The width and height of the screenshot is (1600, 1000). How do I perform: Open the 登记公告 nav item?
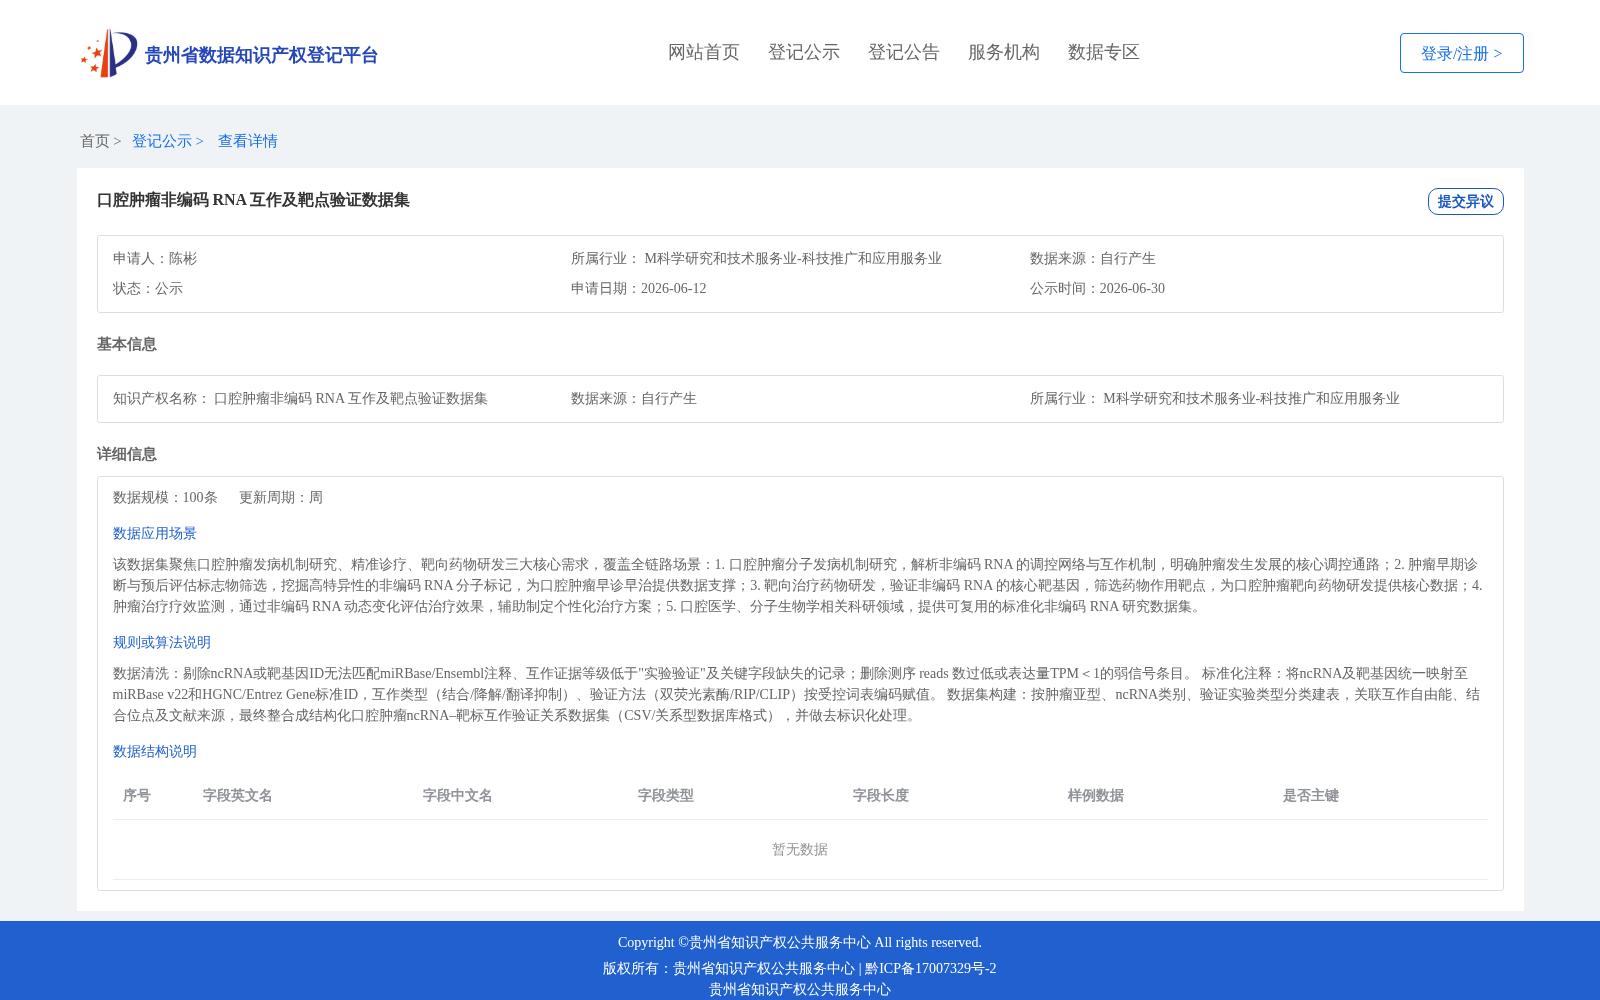[904, 52]
